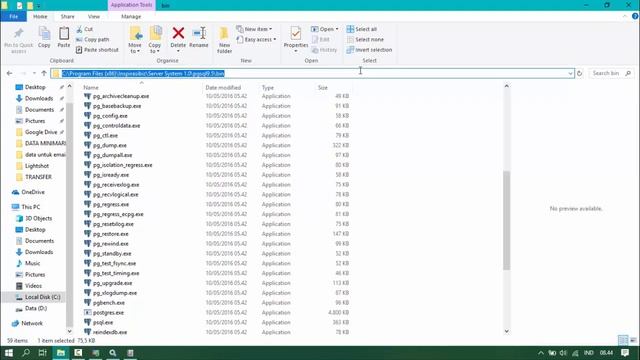Go up one folder level arrow
Viewport: 640px width, 360px height.
[x=44, y=73]
